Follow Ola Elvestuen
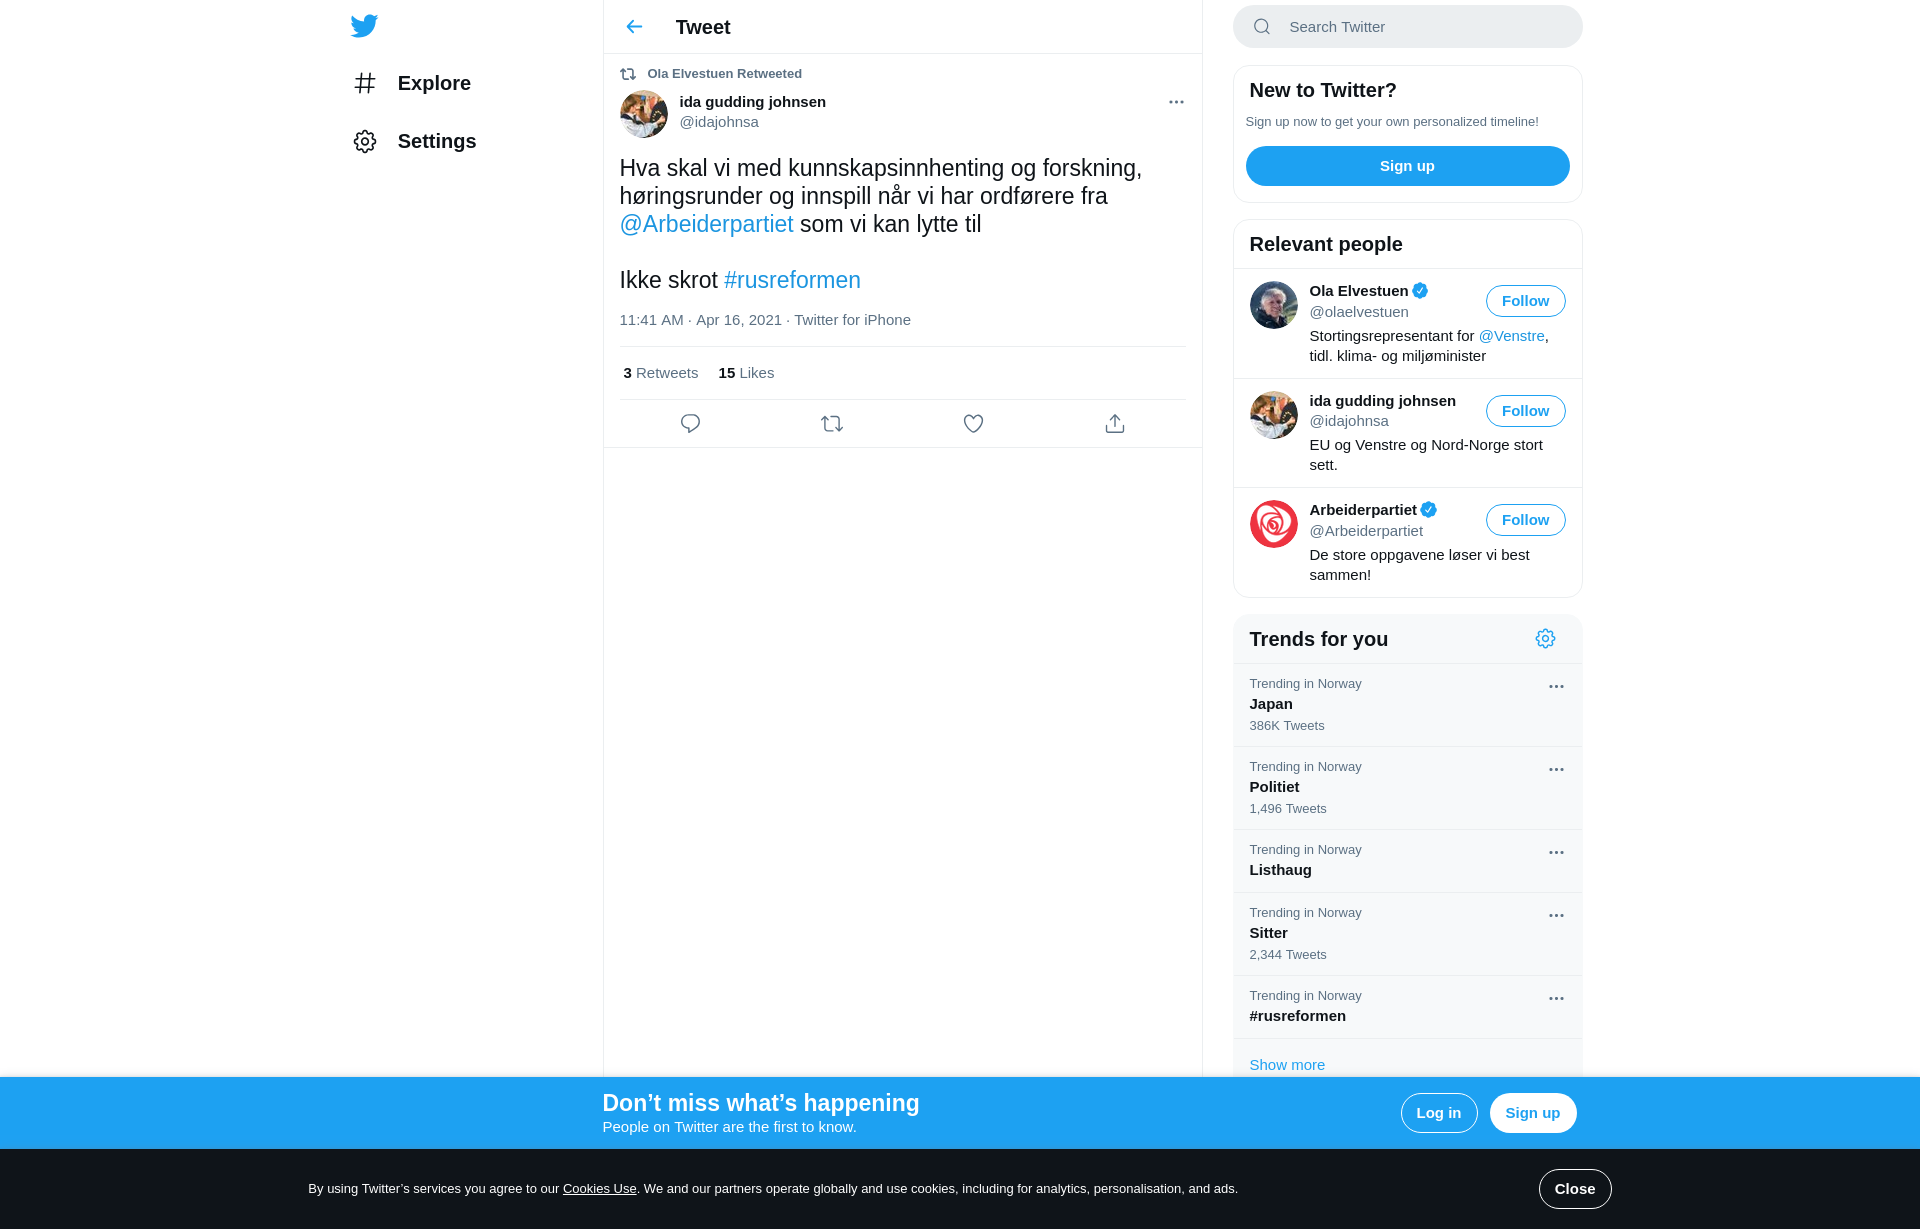Viewport: 1920px width, 1229px height. pyautogui.click(x=1525, y=301)
